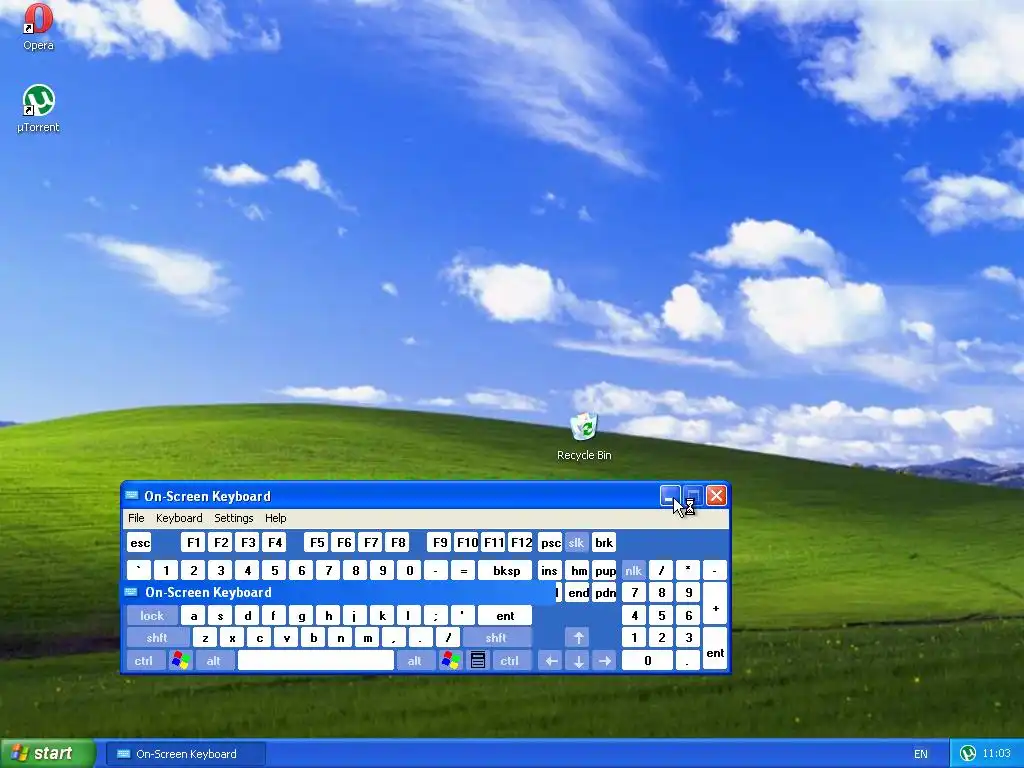This screenshot has height=768, width=1024.
Task: Click the letter z key
Action: pyautogui.click(x=205, y=638)
